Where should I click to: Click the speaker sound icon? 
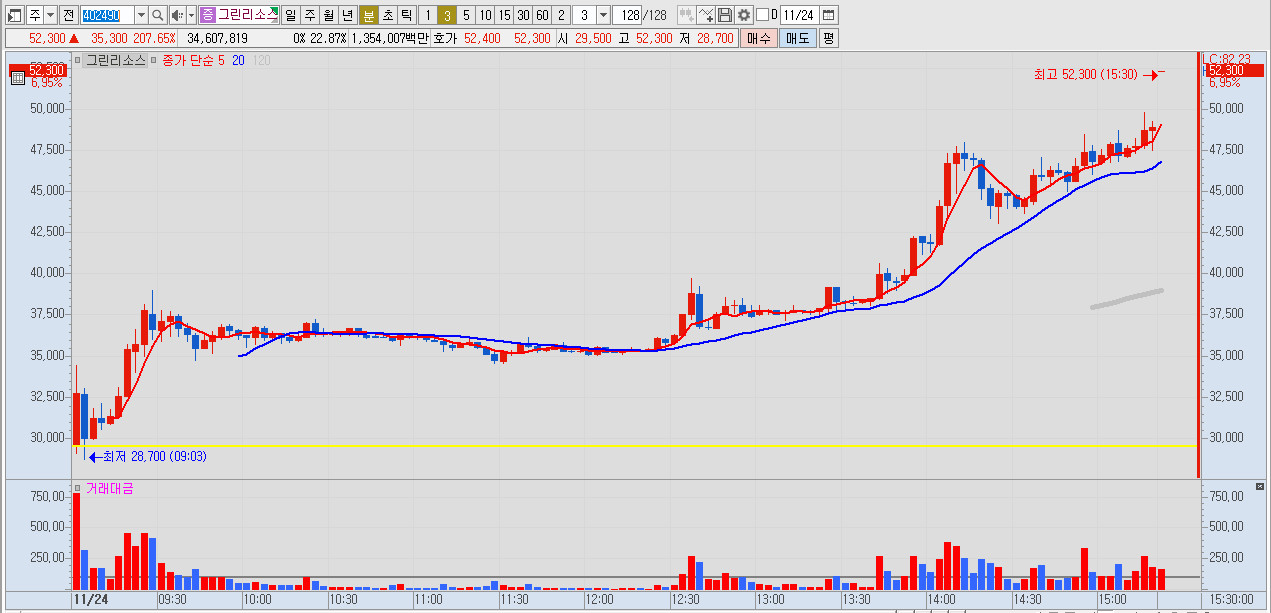tap(176, 15)
